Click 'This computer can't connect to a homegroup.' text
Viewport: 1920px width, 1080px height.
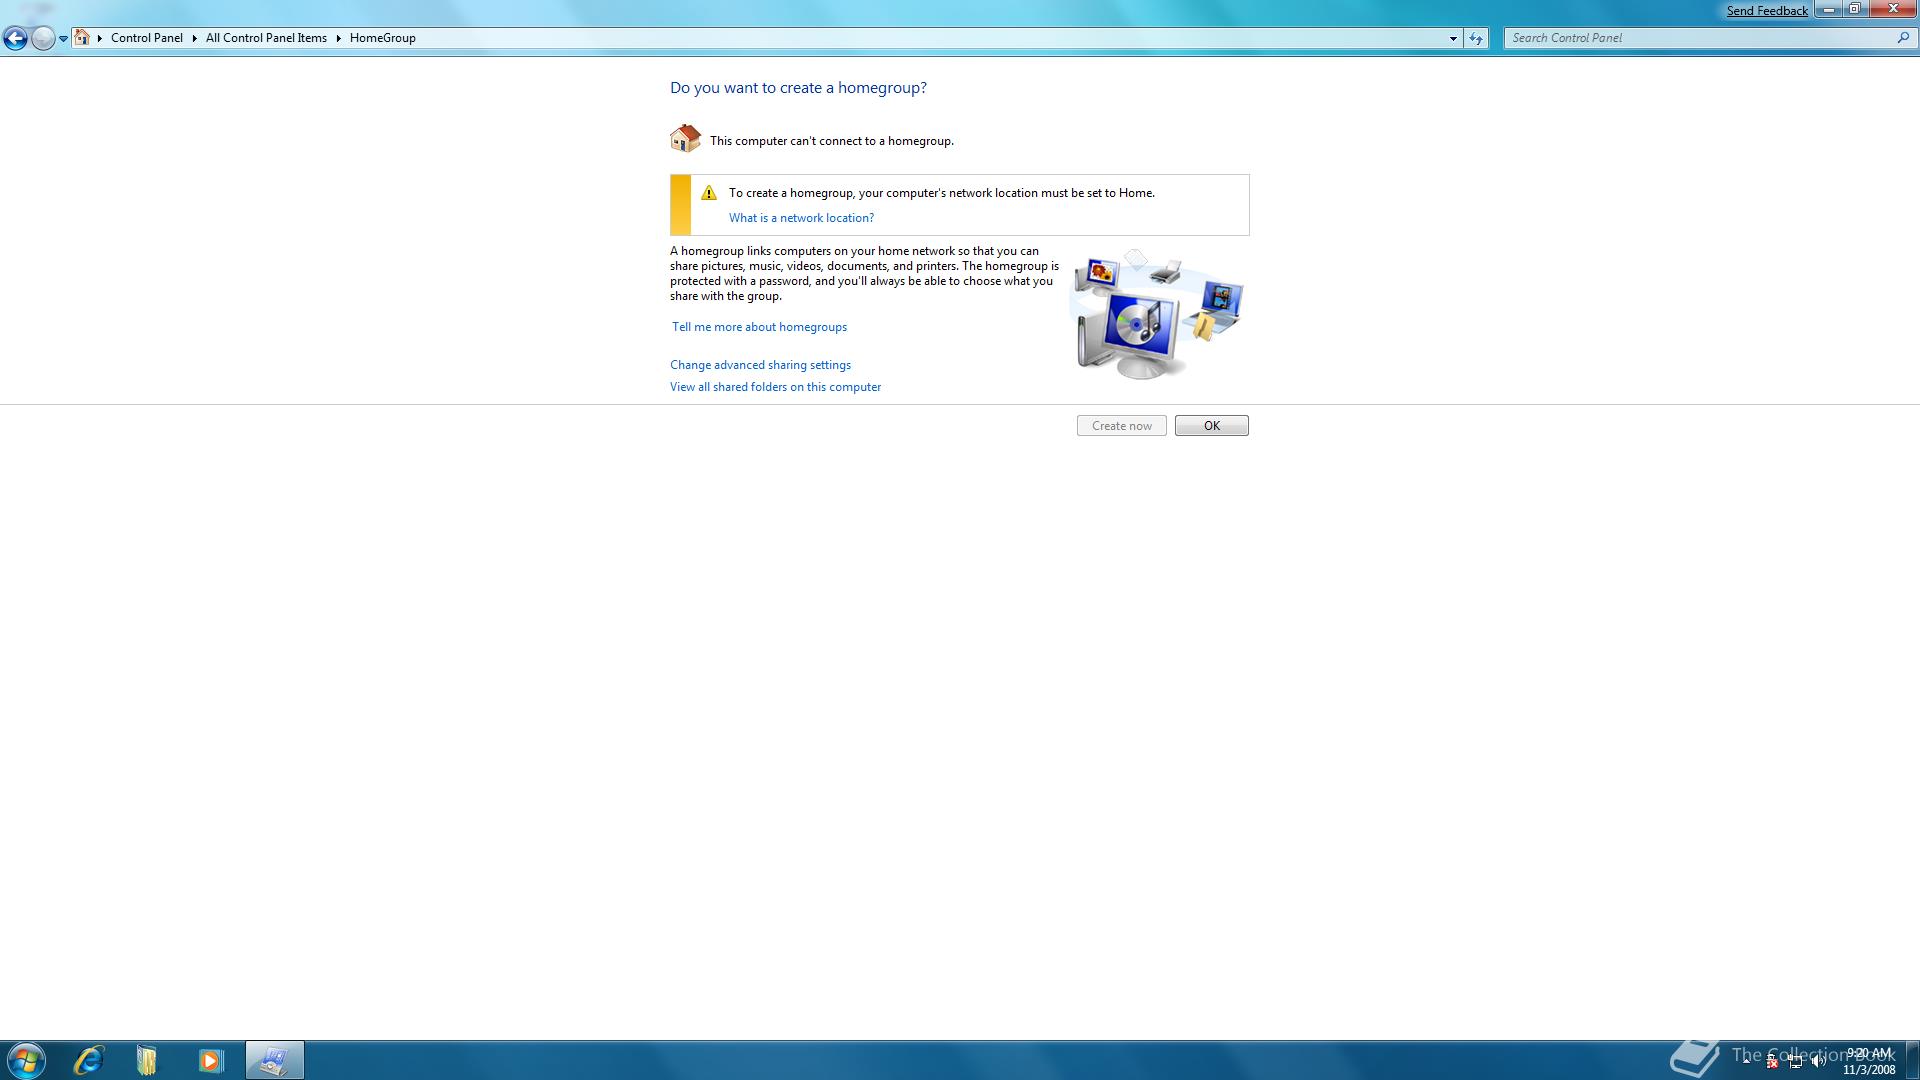(x=831, y=141)
